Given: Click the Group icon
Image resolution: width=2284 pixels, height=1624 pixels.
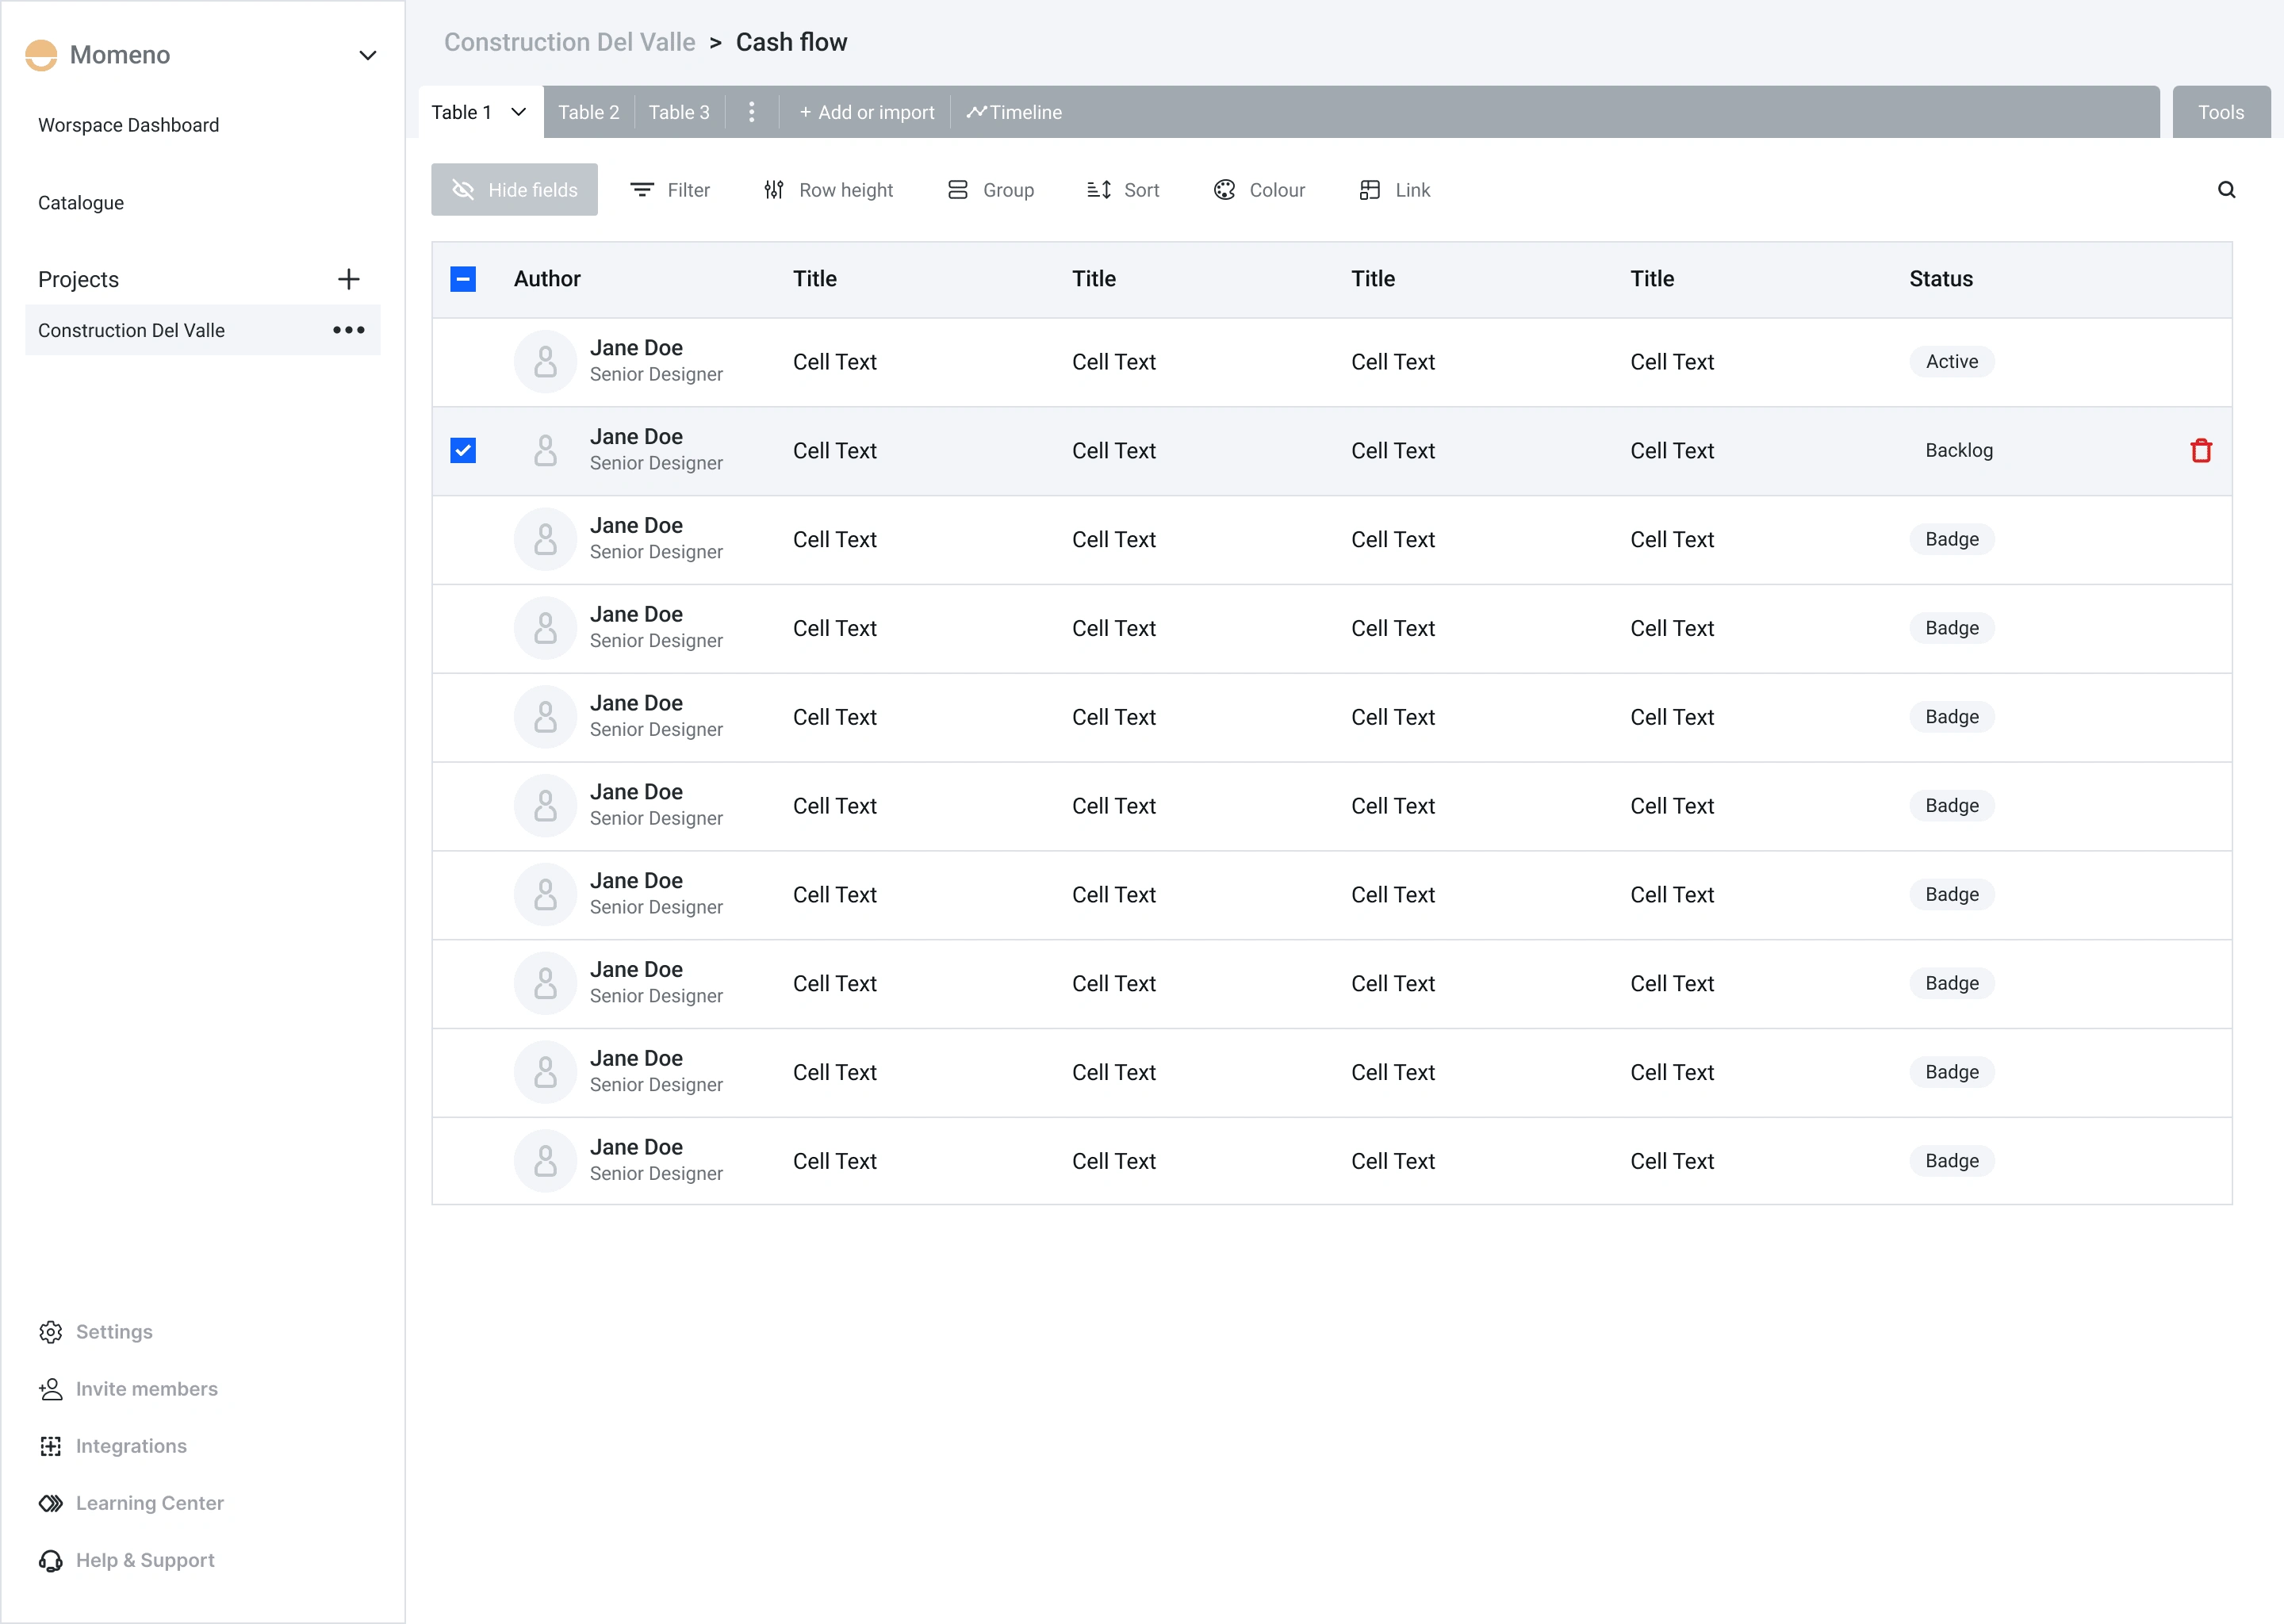Looking at the screenshot, I should coord(957,190).
